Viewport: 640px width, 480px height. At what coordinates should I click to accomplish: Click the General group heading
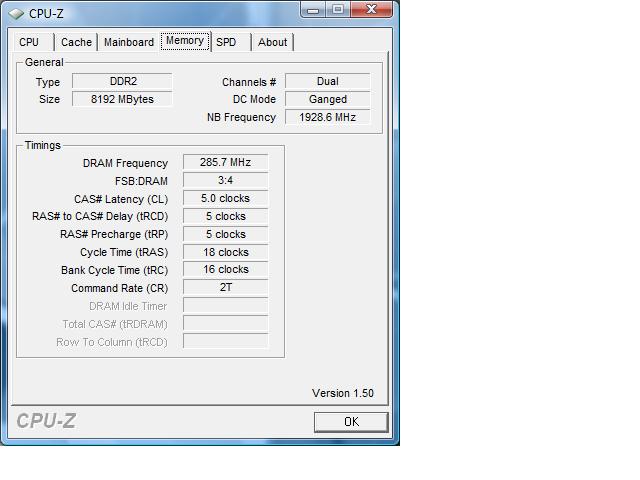[44, 62]
